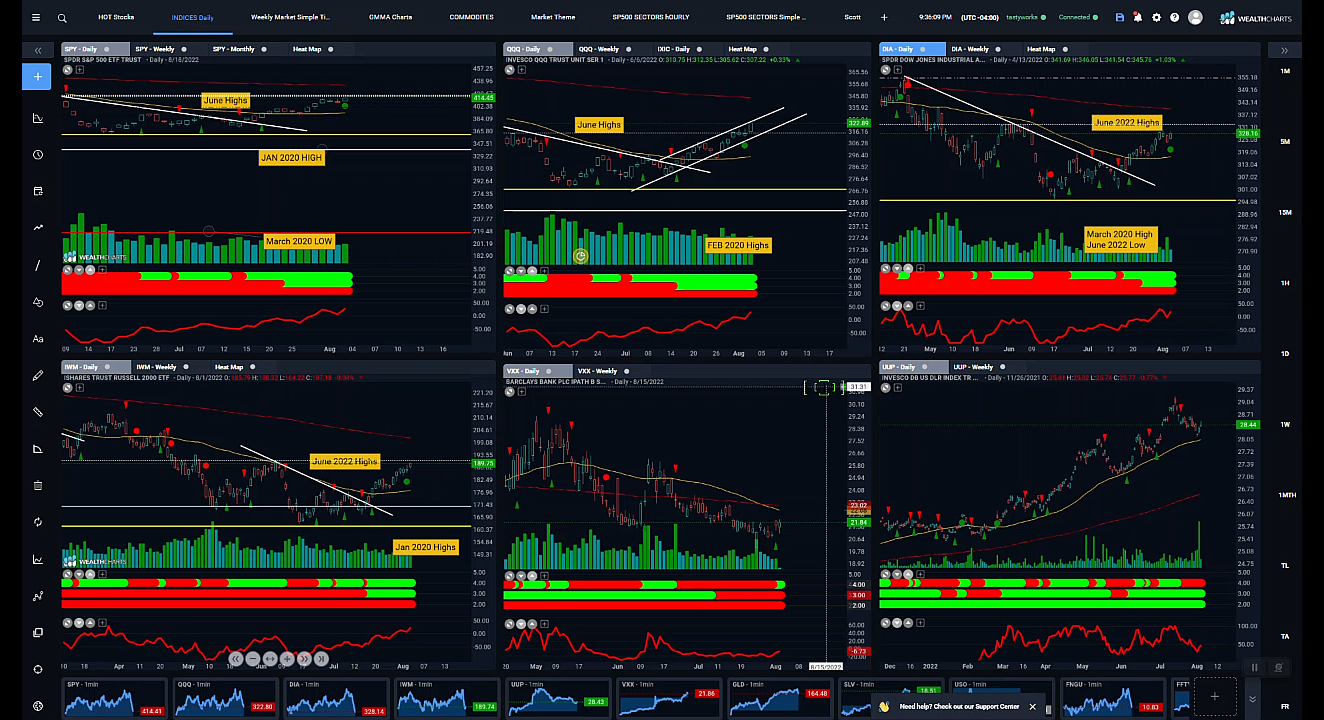Select the line drawing tool
The image size is (1324, 720).
pyautogui.click(x=38, y=265)
